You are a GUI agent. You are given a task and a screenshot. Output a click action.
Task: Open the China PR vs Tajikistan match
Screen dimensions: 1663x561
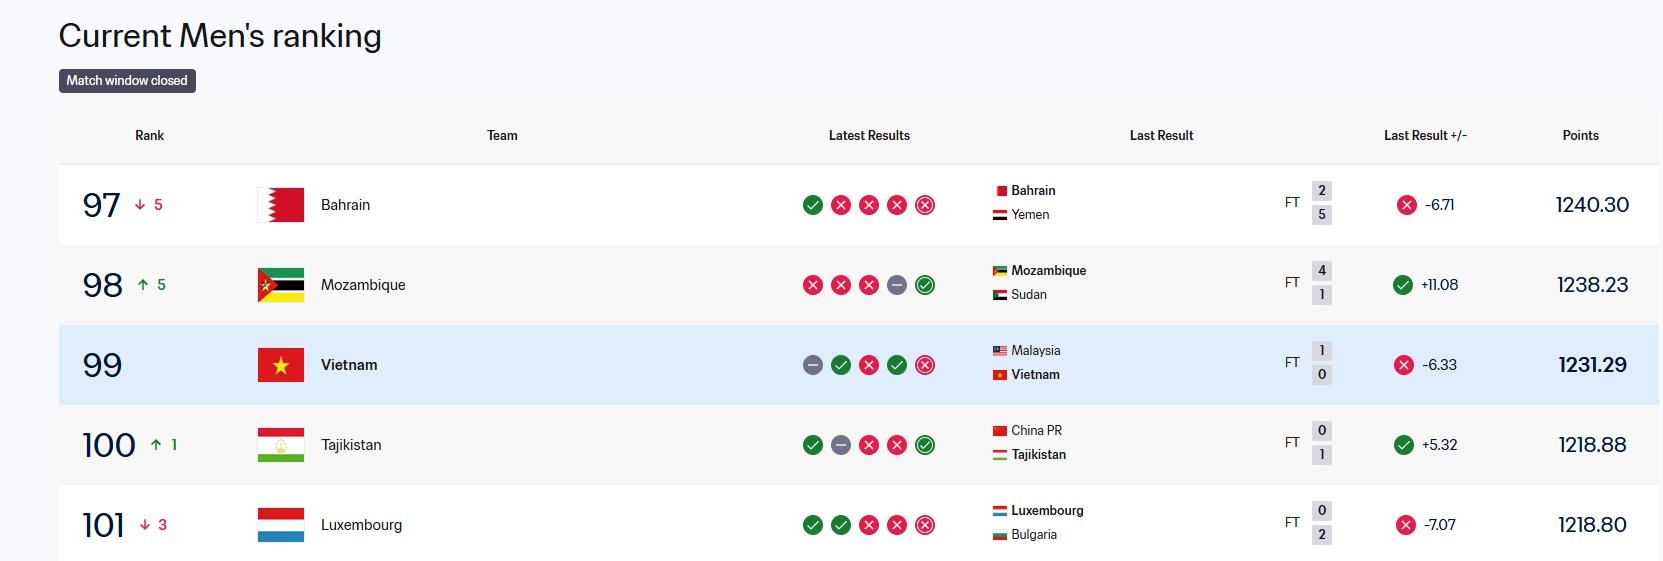[1161, 443]
